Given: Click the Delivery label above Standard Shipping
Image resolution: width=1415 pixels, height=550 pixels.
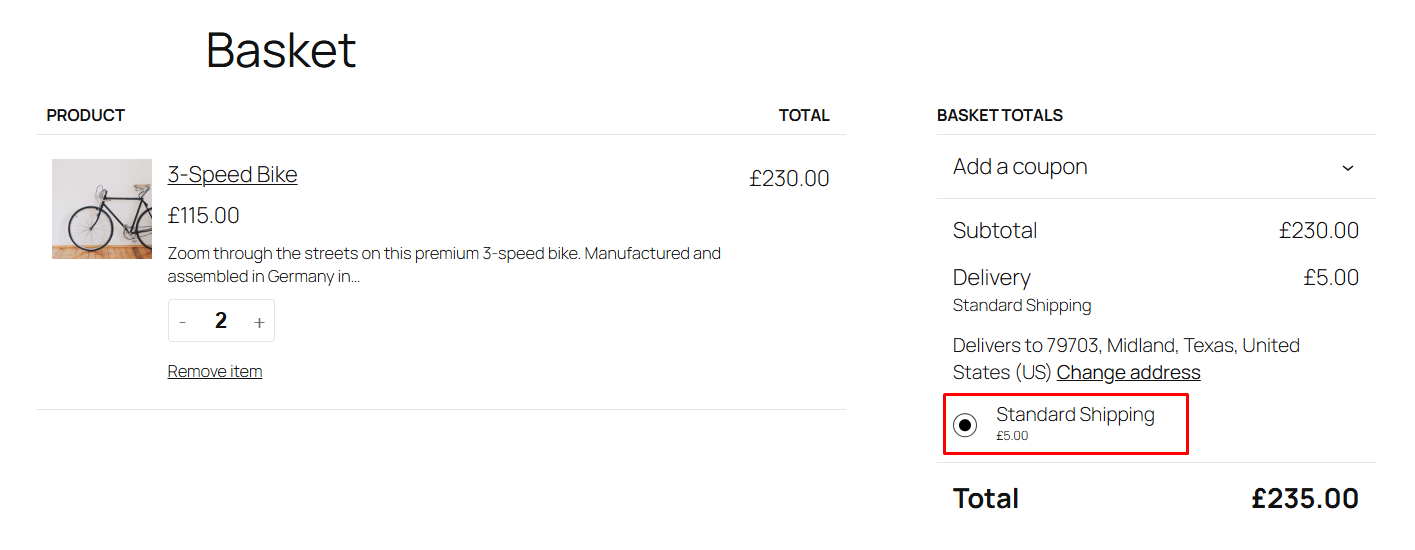Looking at the screenshot, I should click(991, 277).
